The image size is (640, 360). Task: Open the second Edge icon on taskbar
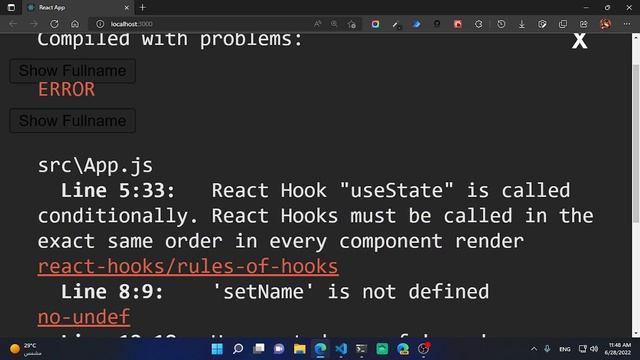(403, 349)
